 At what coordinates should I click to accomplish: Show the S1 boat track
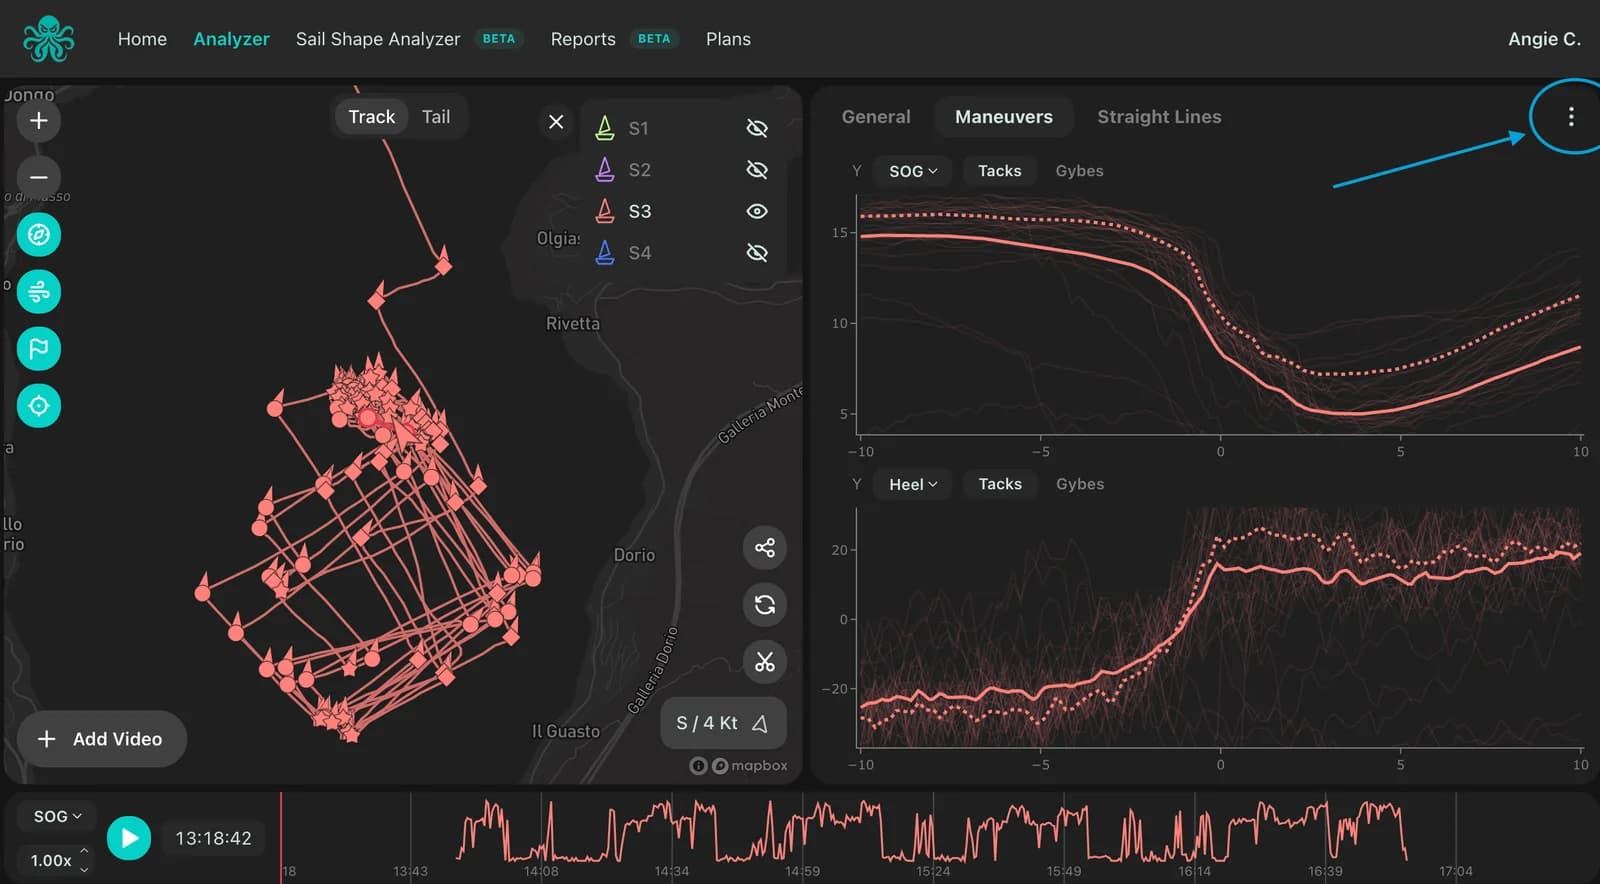pyautogui.click(x=757, y=128)
